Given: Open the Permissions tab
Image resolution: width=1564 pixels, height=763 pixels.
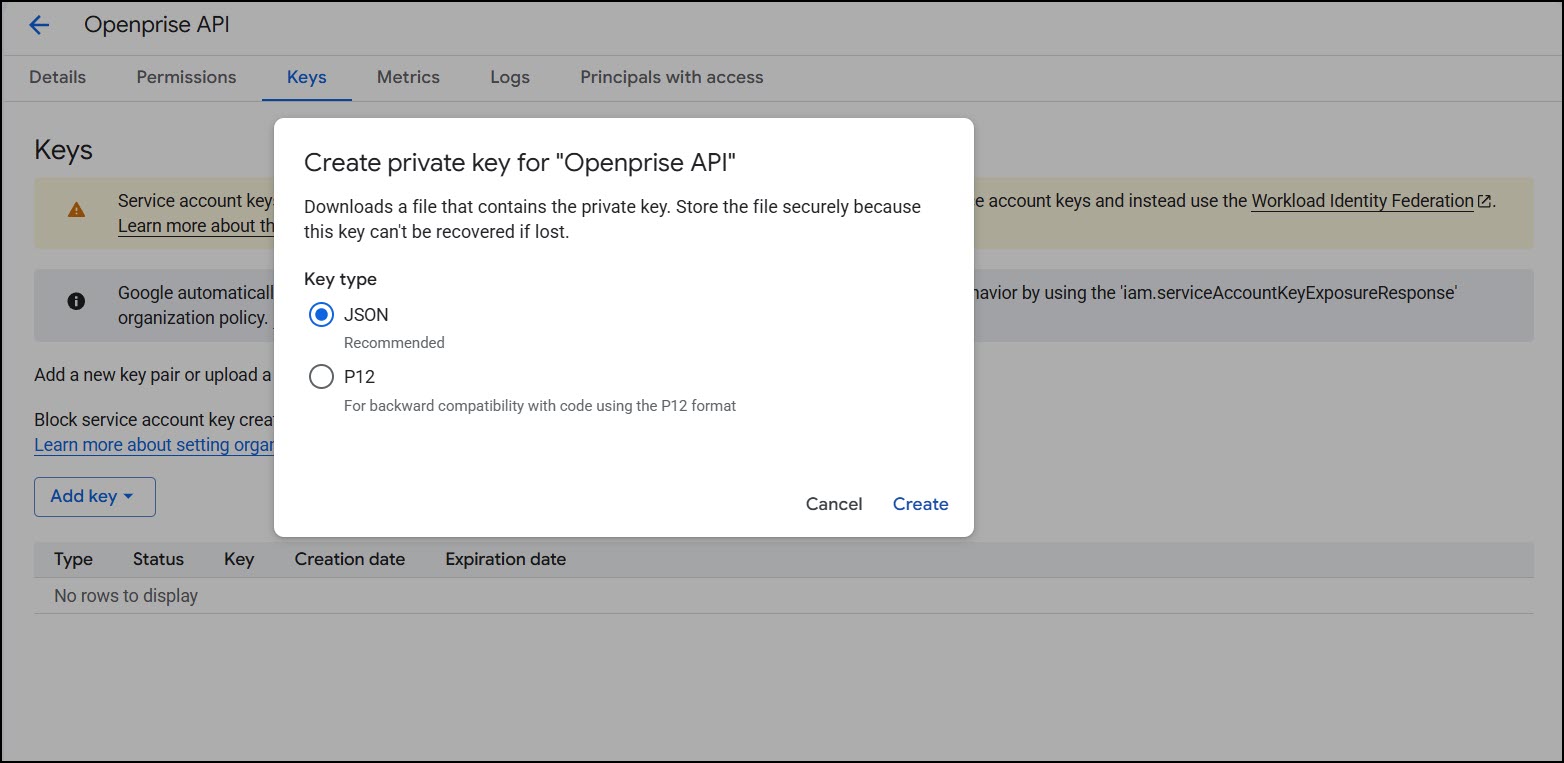Looking at the screenshot, I should 187,77.
